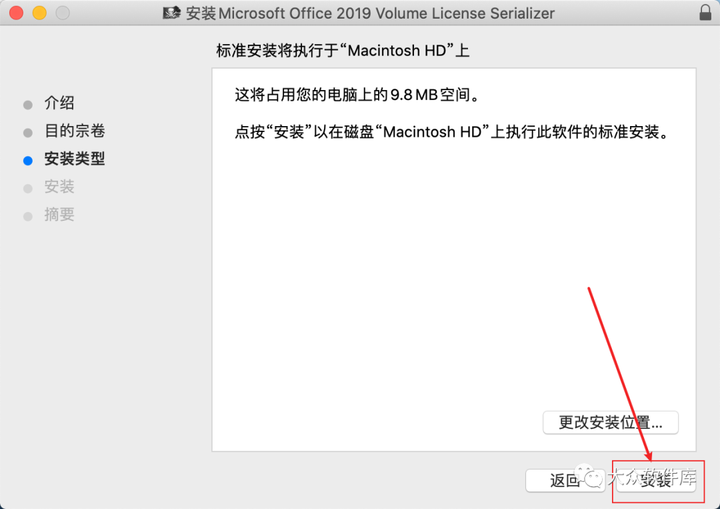Select the 安装类型 step in sidebar

coord(74,159)
